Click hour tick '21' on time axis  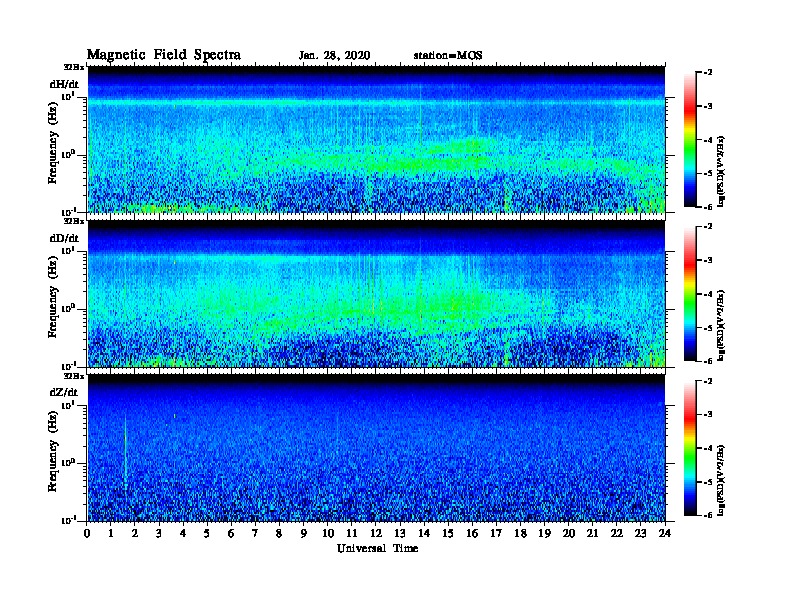click(592, 534)
